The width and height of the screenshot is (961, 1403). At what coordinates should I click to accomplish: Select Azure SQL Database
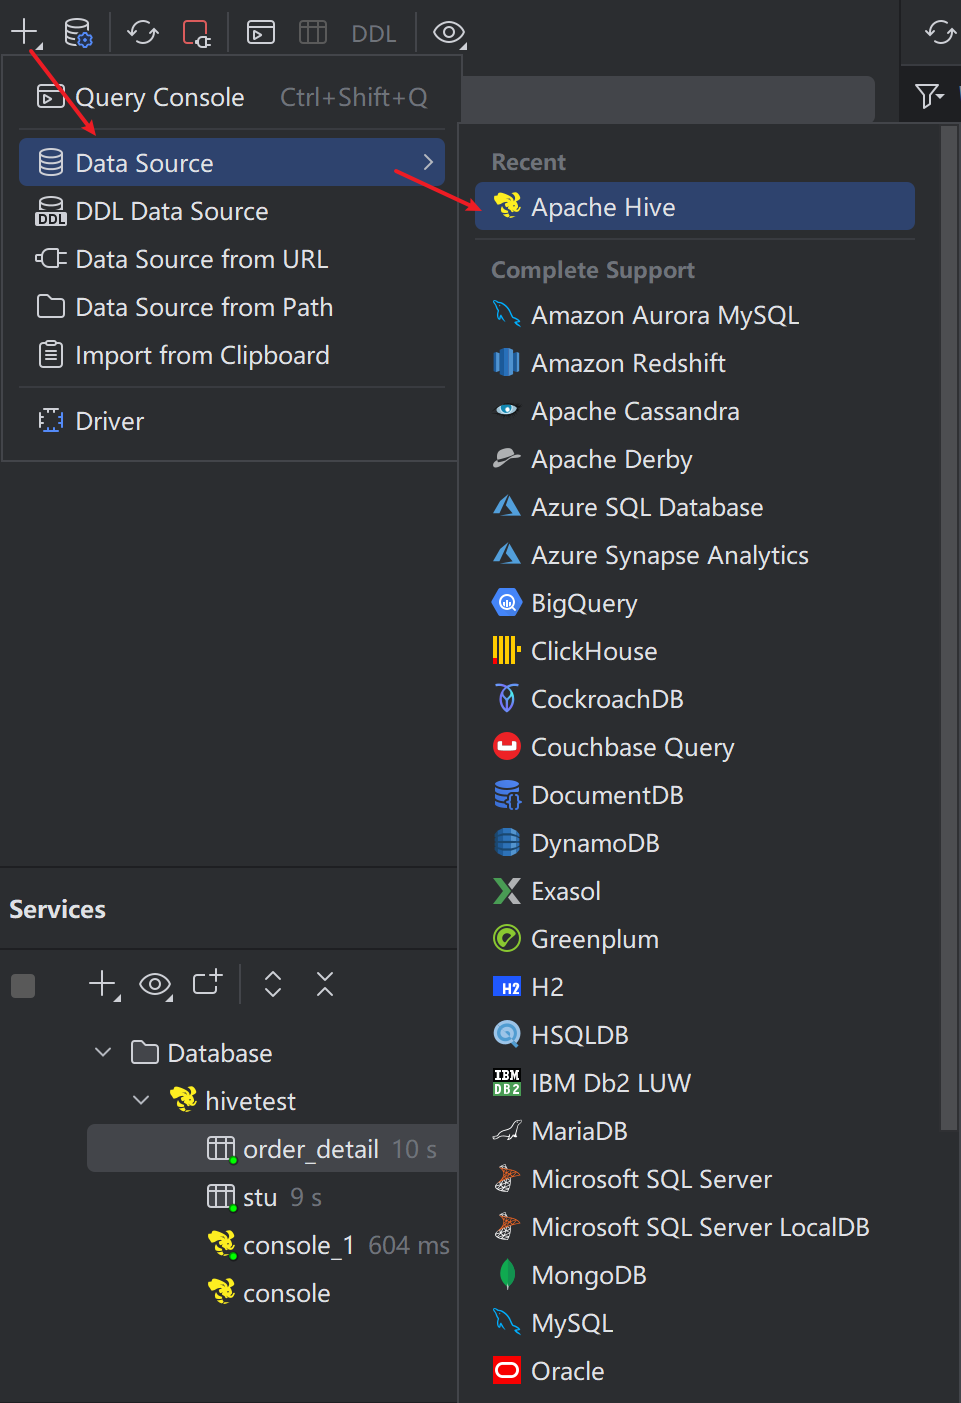pyautogui.click(x=695, y=507)
